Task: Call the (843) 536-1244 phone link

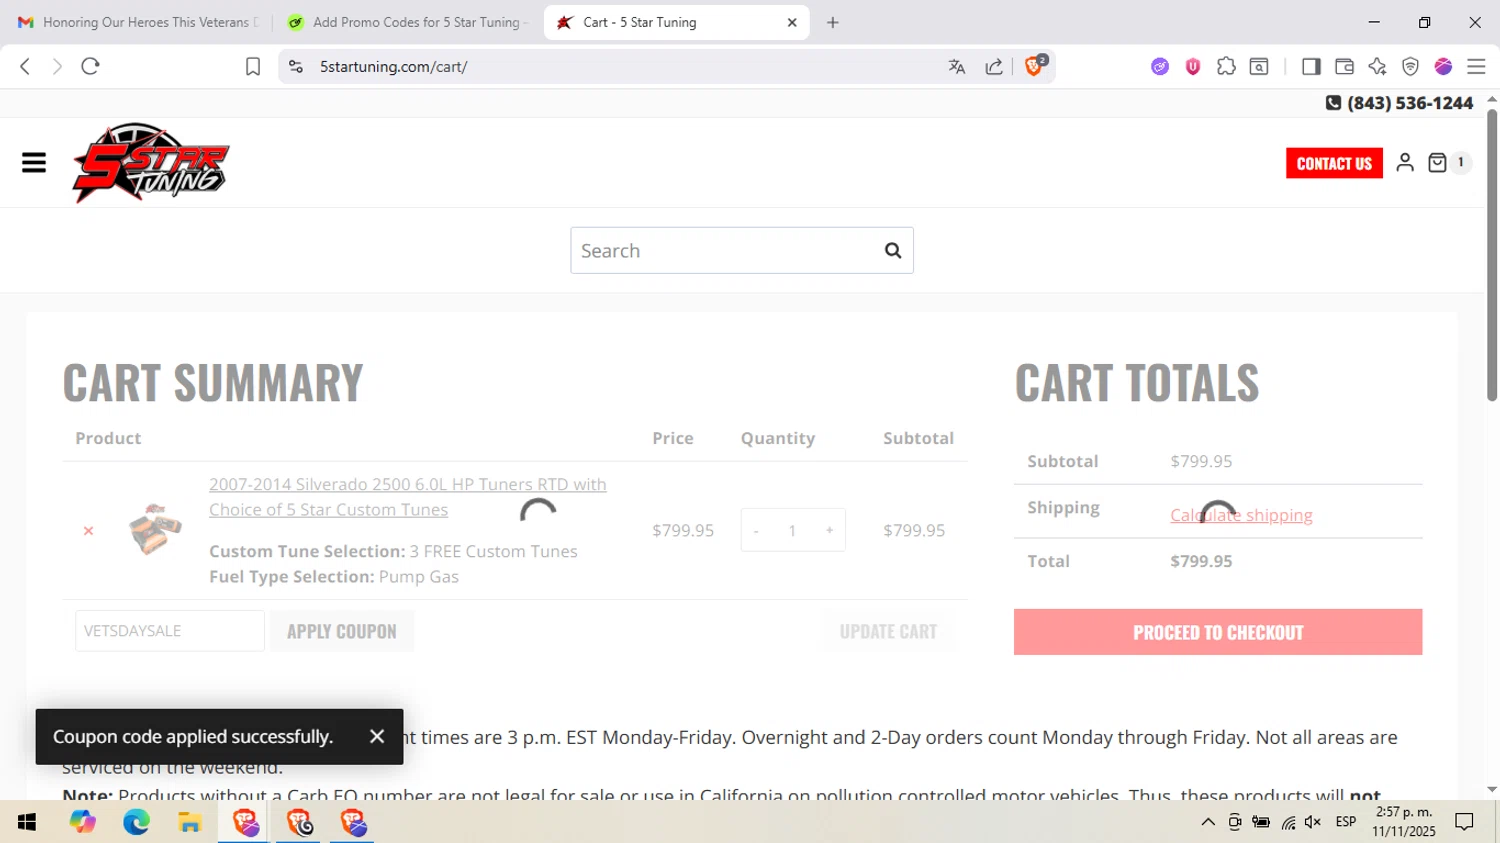Action: tap(1400, 103)
